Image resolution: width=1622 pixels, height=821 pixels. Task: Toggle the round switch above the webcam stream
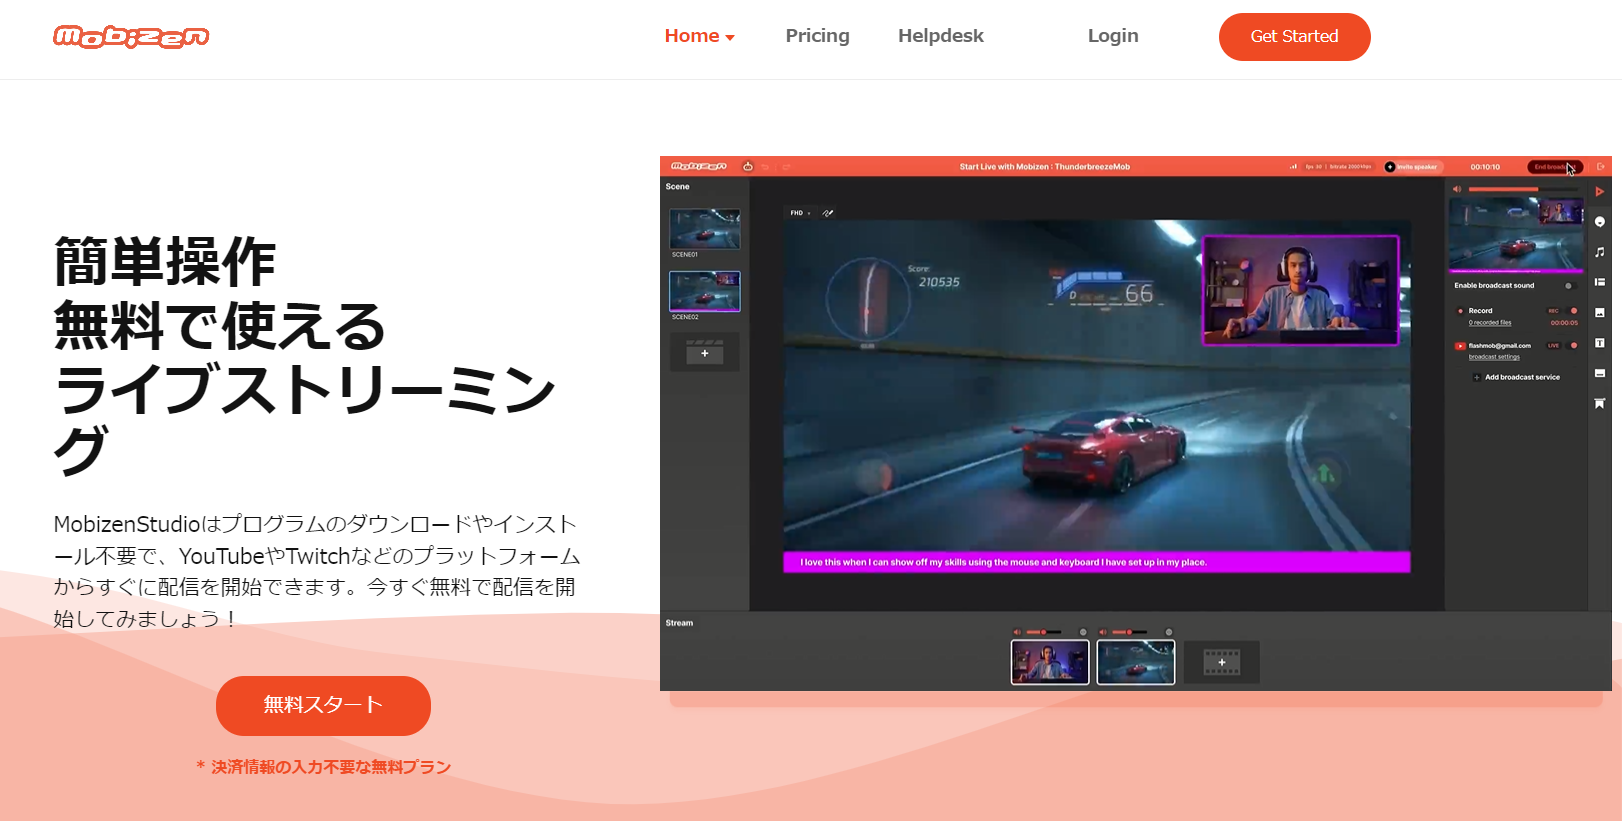pyautogui.click(x=1083, y=632)
